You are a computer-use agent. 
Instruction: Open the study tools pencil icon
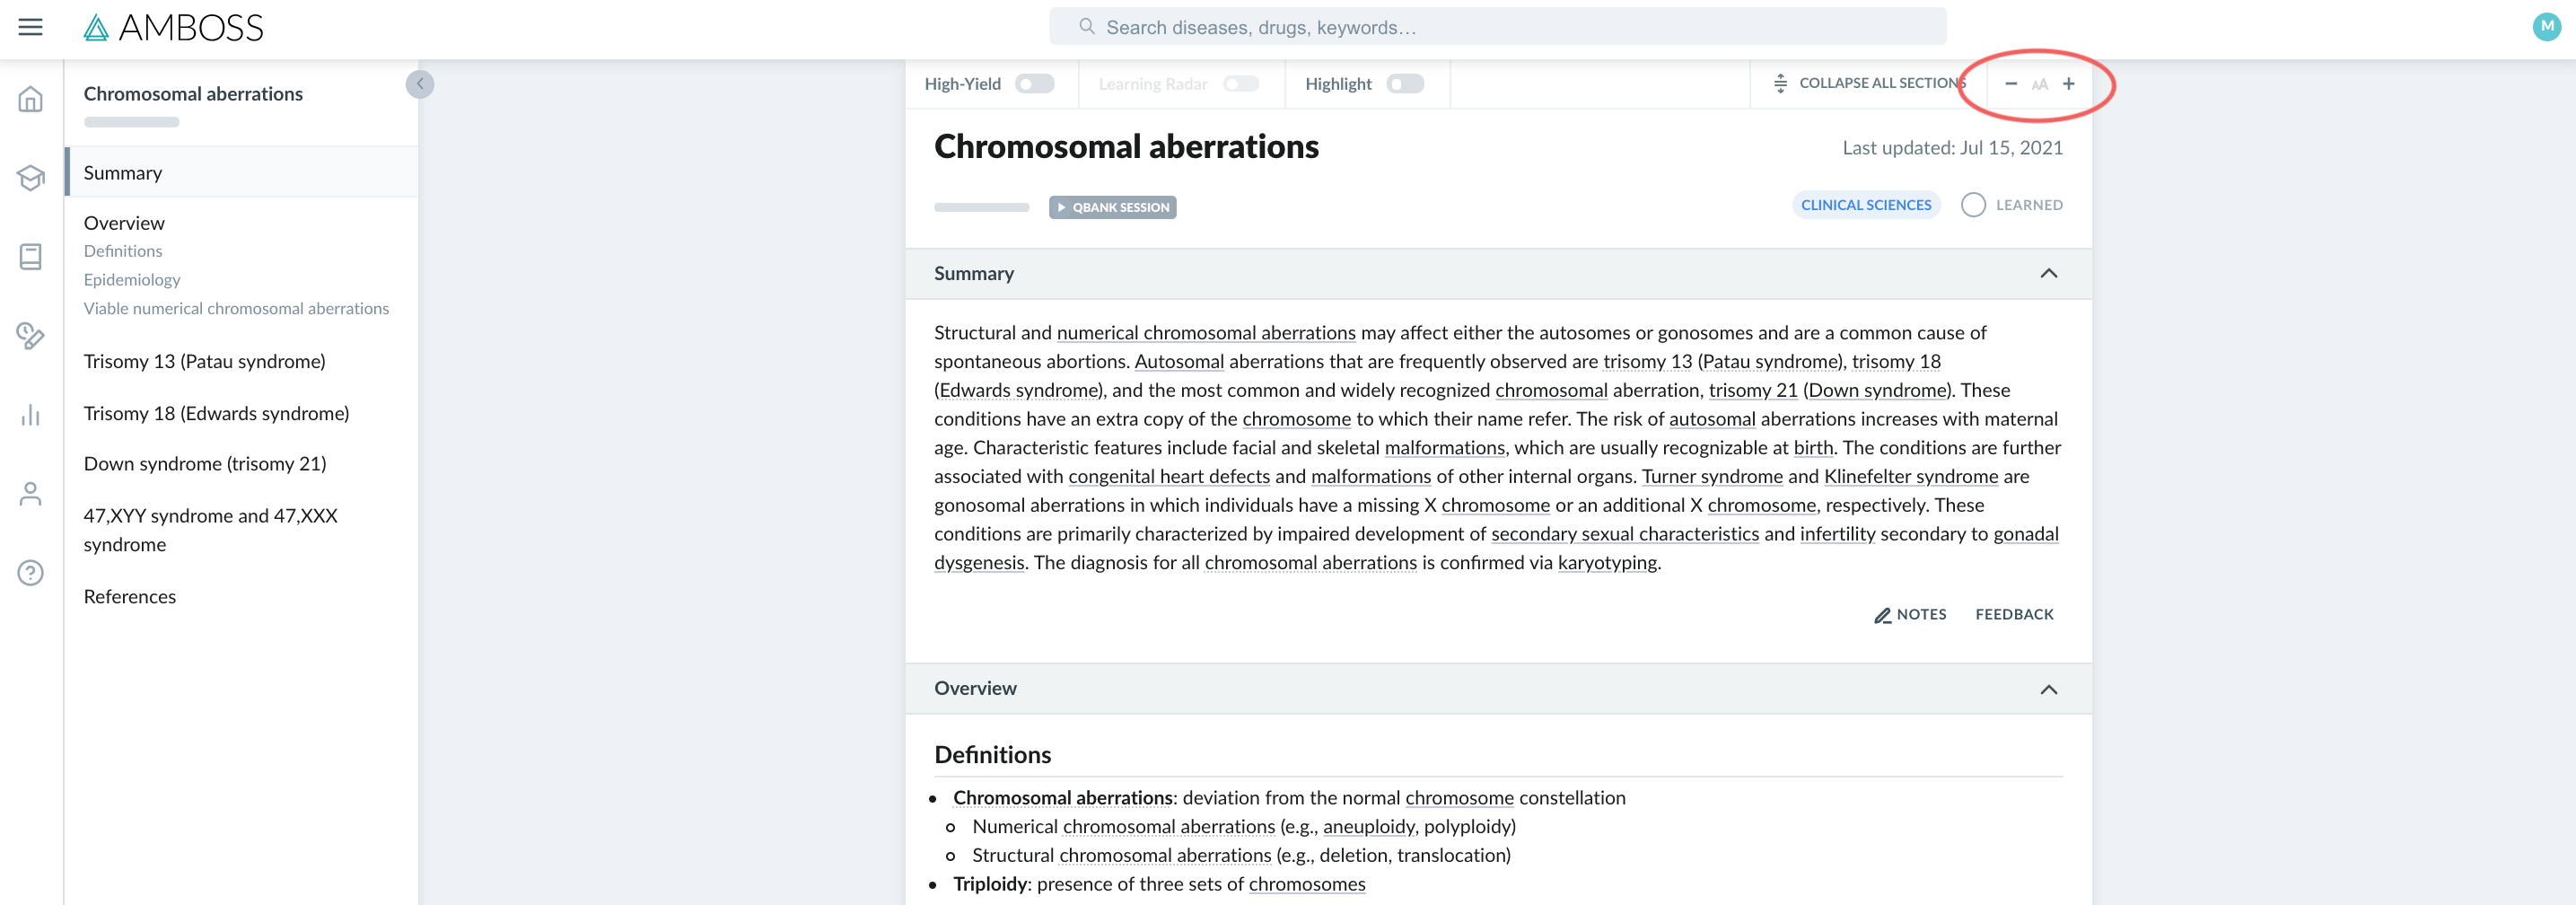tap(30, 335)
